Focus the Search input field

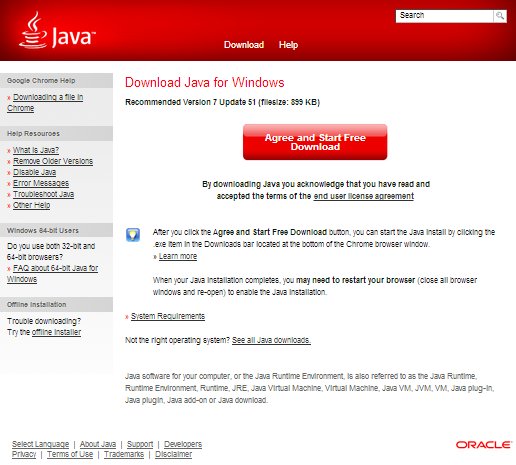point(444,16)
